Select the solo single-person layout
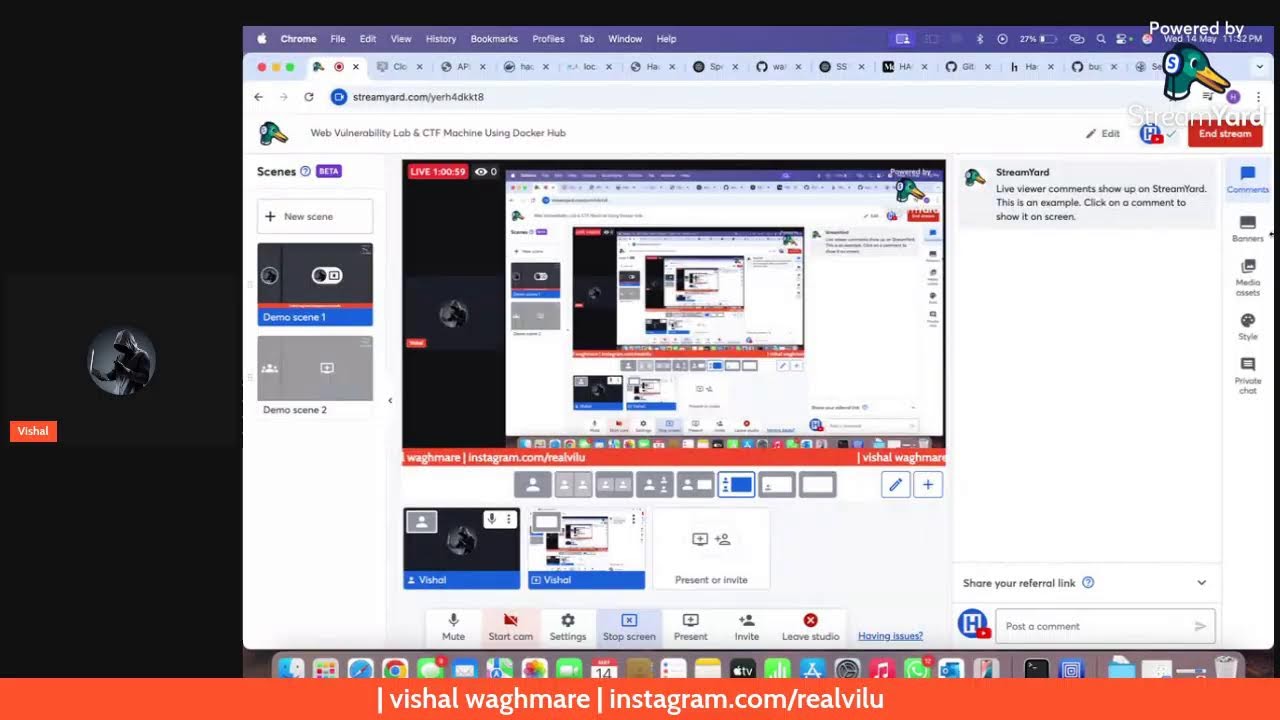This screenshot has height=720, width=1280. pyautogui.click(x=533, y=485)
